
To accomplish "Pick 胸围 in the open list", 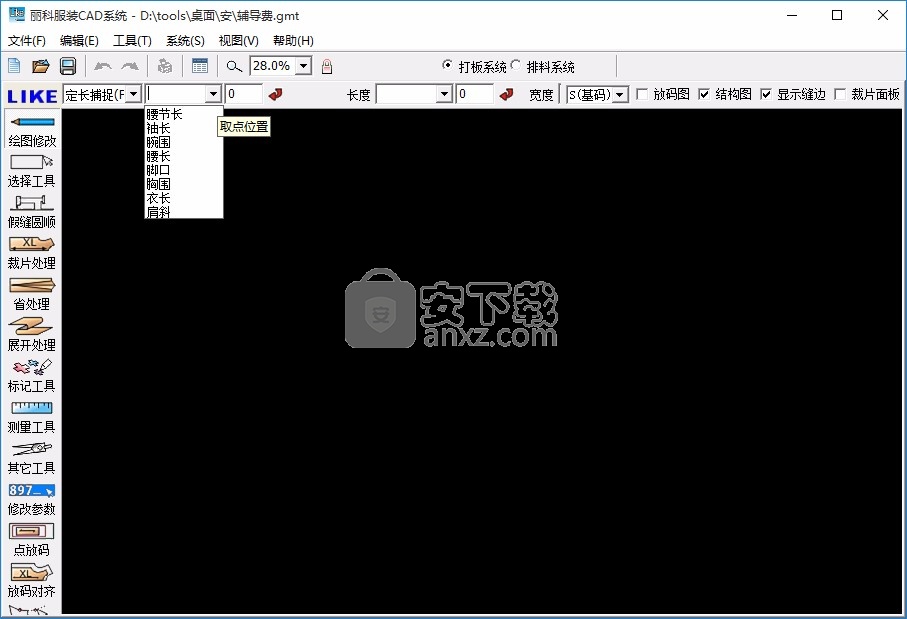I will 159,184.
